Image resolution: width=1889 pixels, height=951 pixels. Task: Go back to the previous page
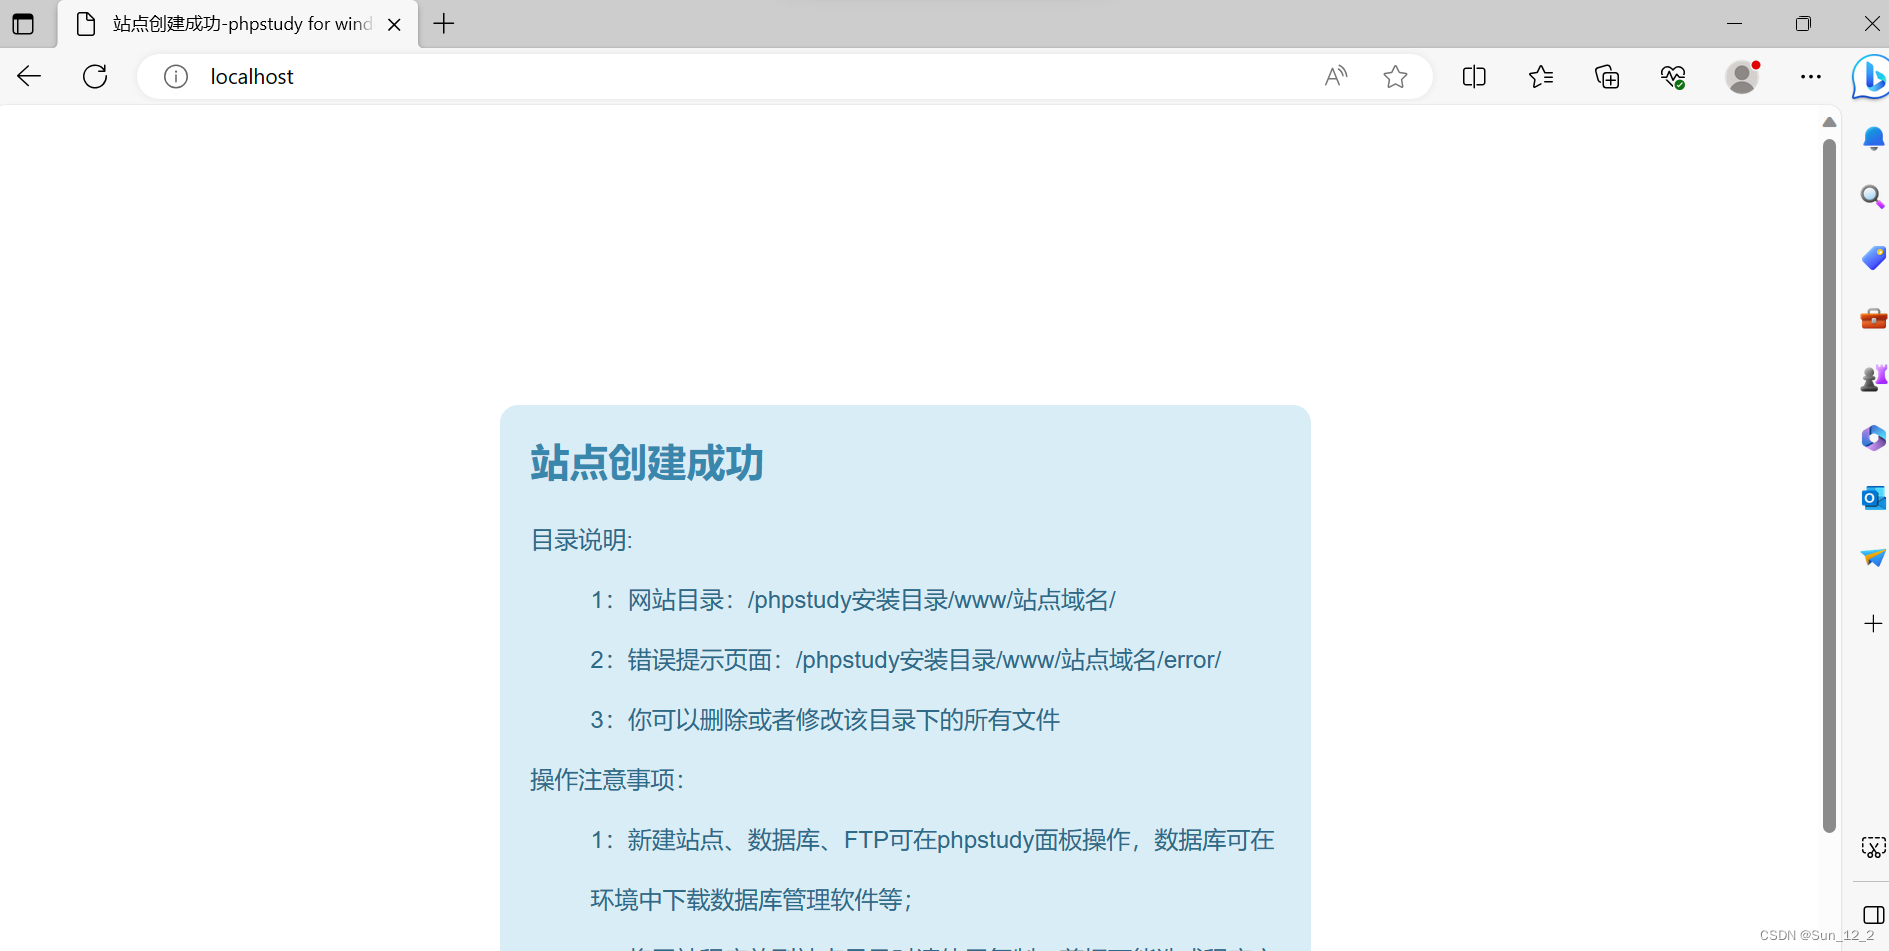point(29,76)
